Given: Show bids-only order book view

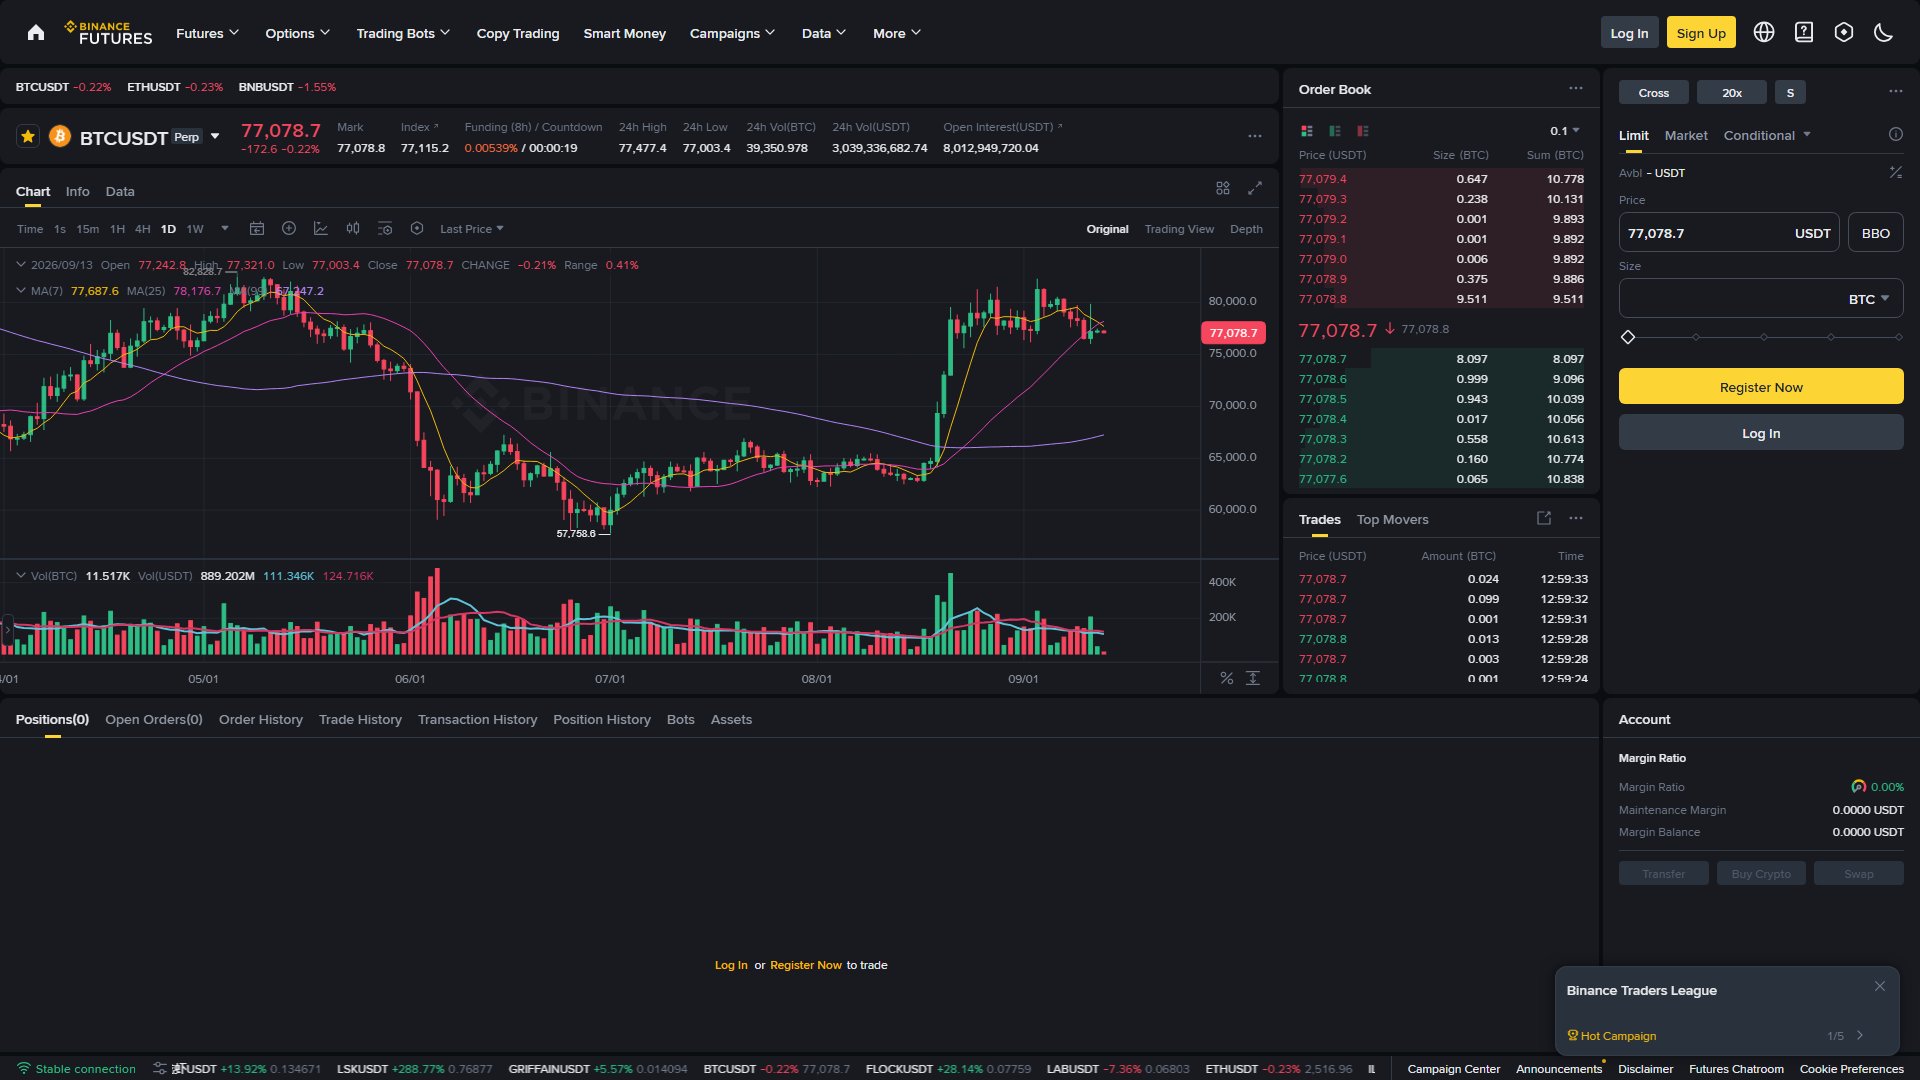Looking at the screenshot, I should click(1335, 131).
